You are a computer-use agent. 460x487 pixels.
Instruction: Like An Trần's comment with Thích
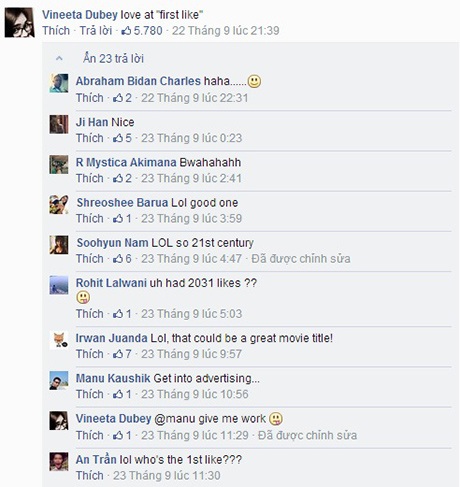(x=90, y=476)
